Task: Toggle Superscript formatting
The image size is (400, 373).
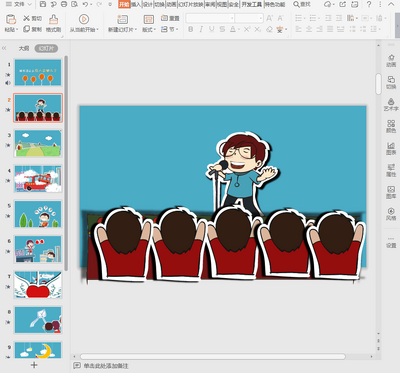Action: click(247, 29)
